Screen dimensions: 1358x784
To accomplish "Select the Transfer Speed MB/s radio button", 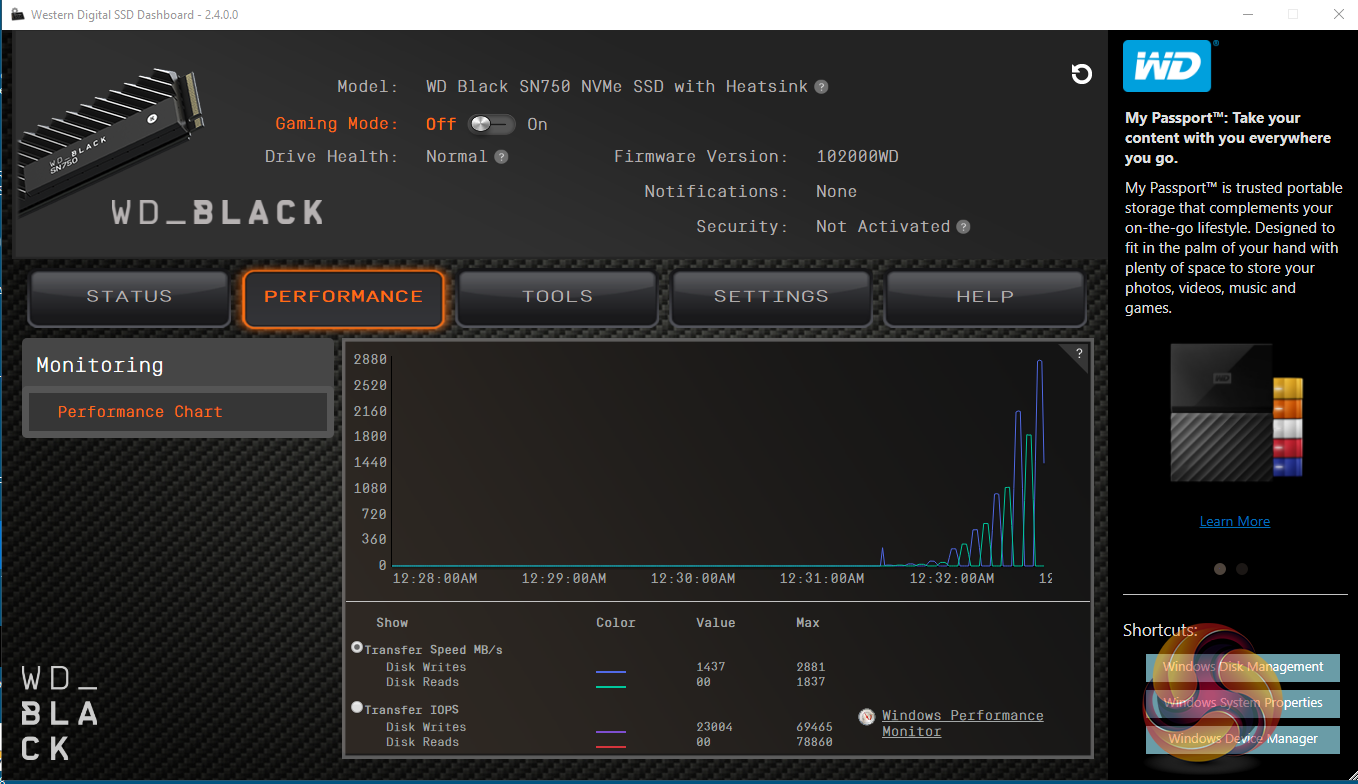I will 357,648.
